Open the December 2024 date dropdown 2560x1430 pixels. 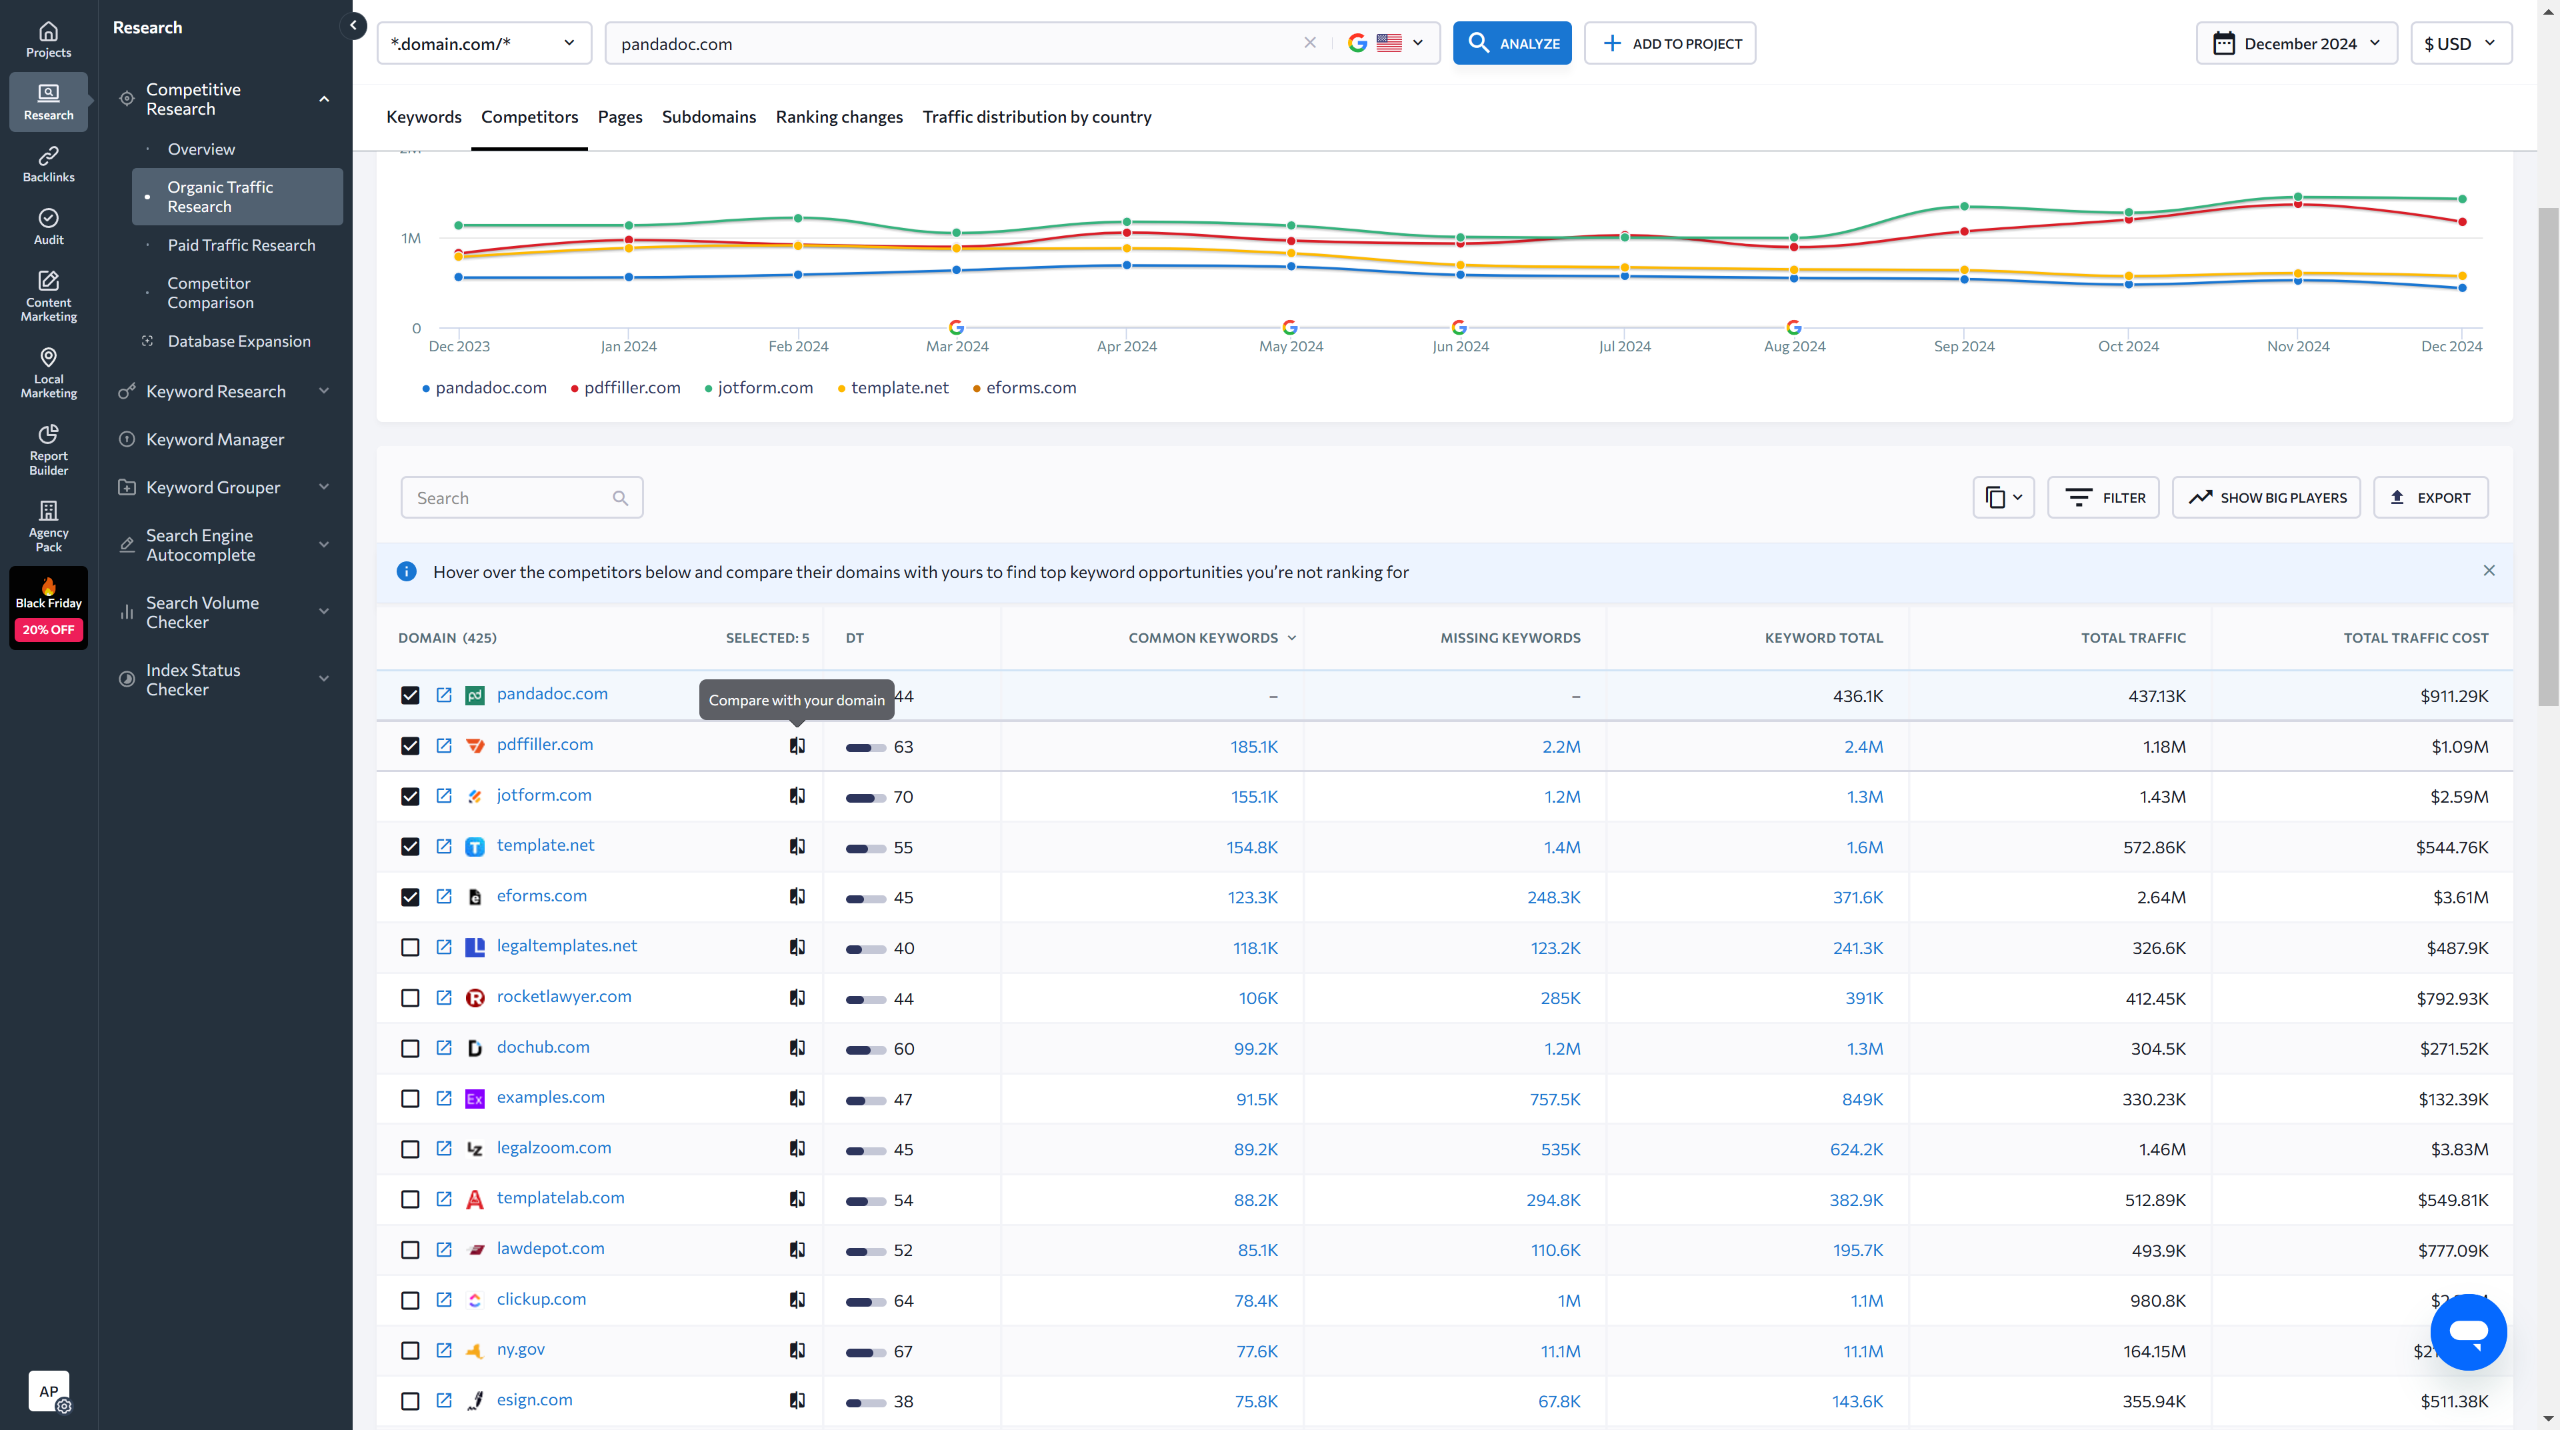(2296, 43)
